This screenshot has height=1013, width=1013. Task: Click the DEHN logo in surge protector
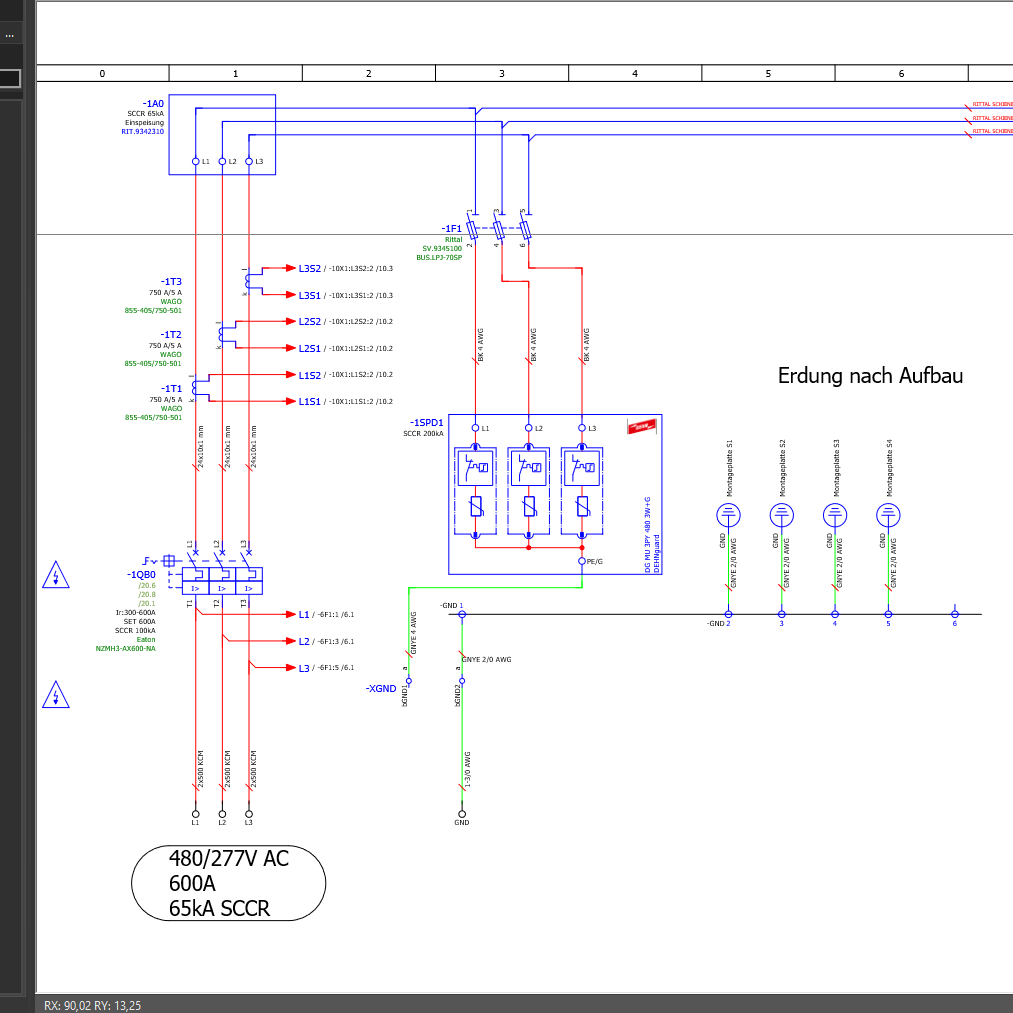coord(640,427)
